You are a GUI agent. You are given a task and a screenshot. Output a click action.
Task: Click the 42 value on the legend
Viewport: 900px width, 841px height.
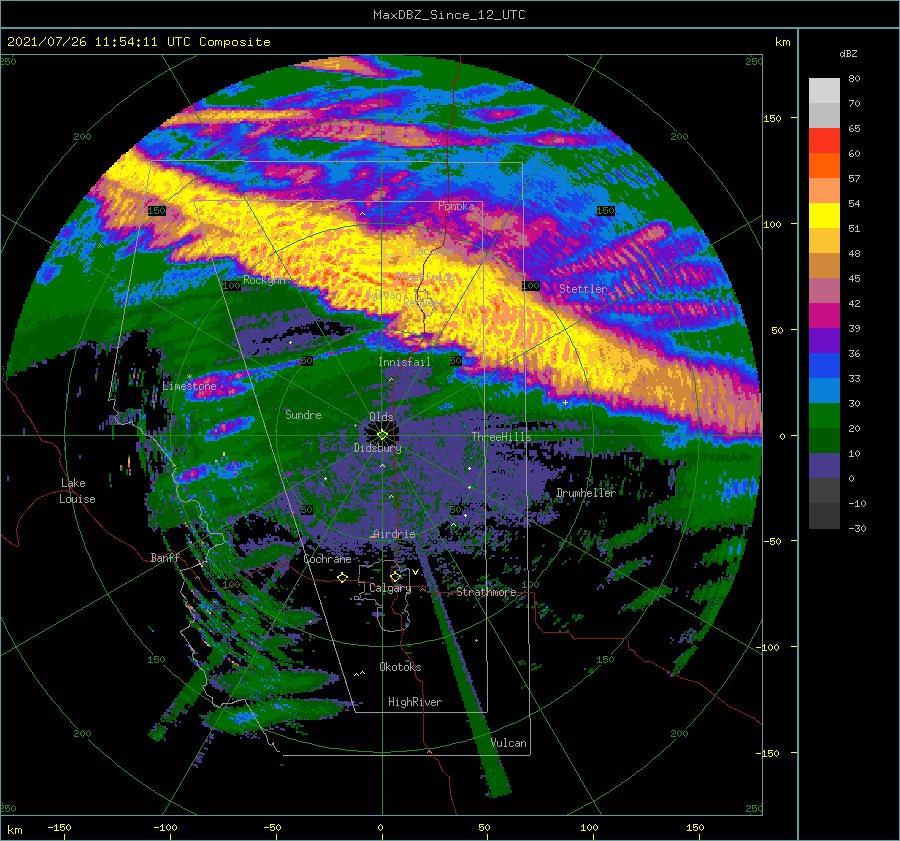854,303
